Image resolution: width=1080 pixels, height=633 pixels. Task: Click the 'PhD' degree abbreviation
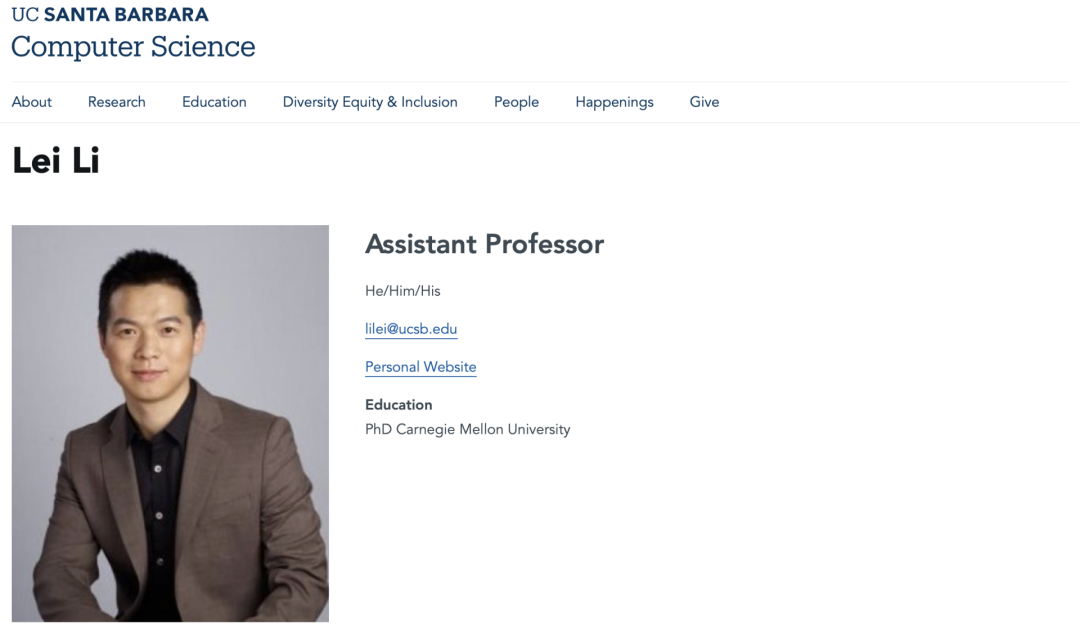point(378,429)
